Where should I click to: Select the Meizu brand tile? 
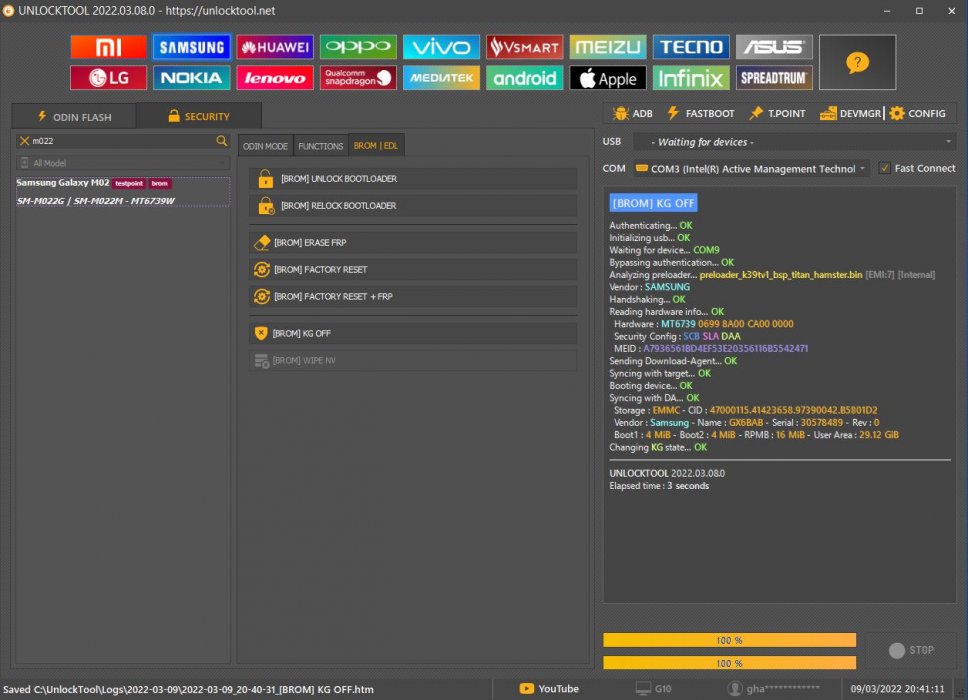(x=607, y=47)
